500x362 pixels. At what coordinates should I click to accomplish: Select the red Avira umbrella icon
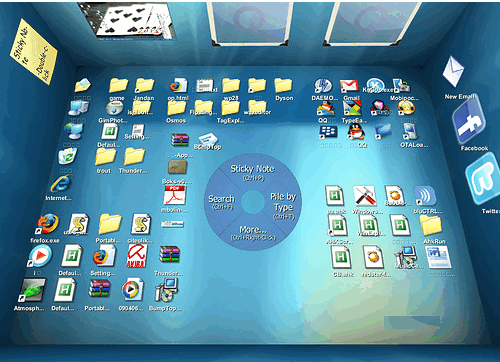pos(136,255)
